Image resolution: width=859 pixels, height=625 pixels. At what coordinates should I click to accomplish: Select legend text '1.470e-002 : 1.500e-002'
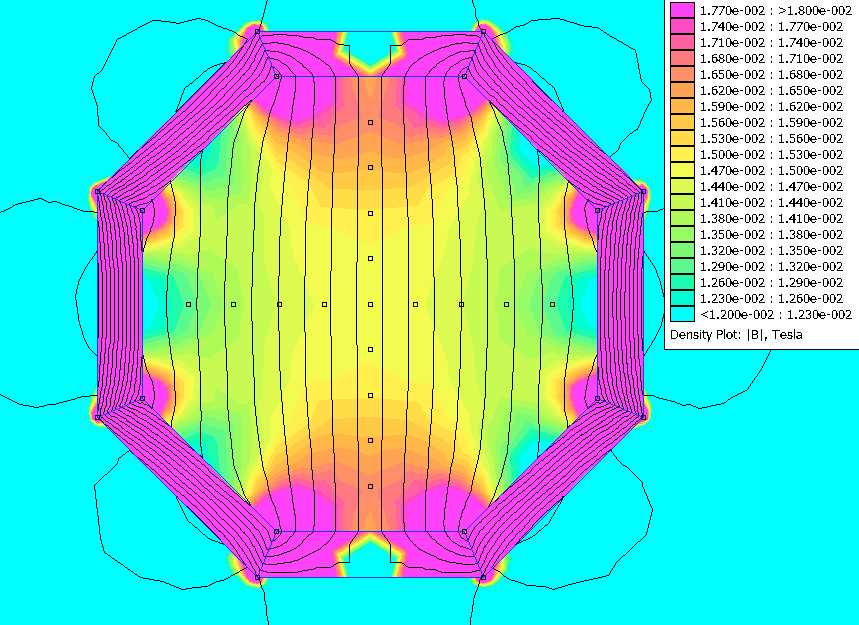coord(771,170)
